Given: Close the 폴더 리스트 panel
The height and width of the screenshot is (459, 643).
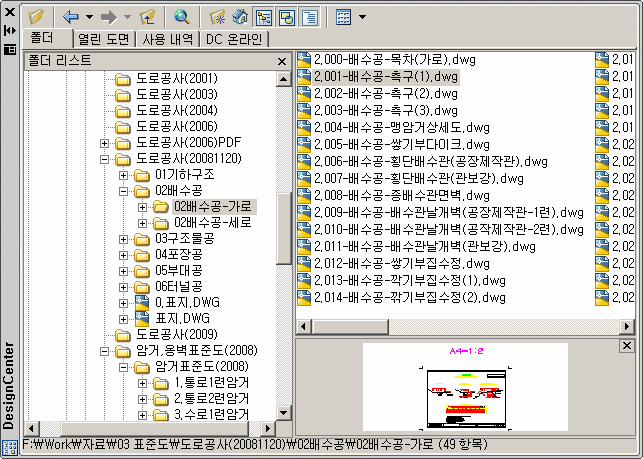Looking at the screenshot, I should [x=282, y=62].
